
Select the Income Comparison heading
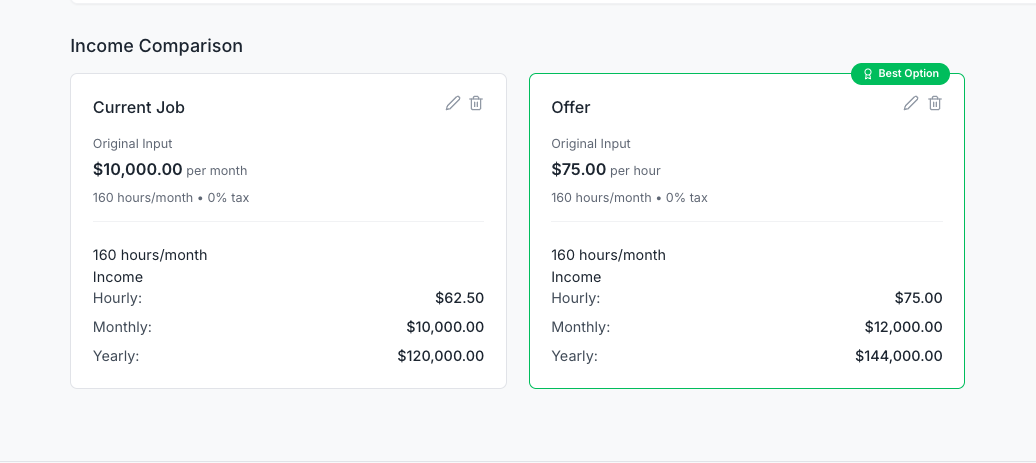[156, 46]
